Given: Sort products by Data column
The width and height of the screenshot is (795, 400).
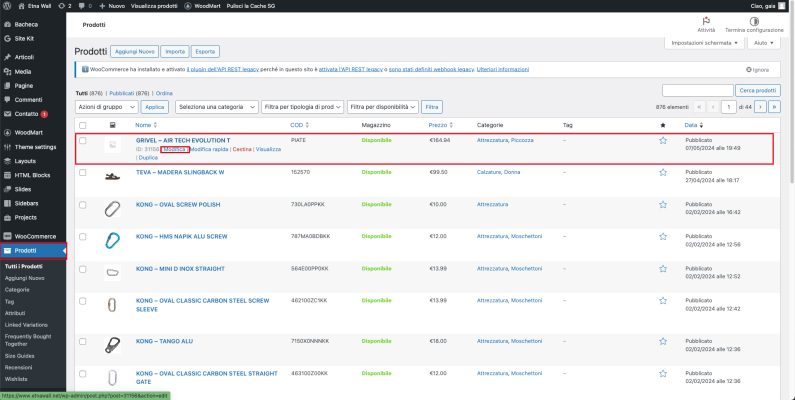Looking at the screenshot, I should coord(694,125).
